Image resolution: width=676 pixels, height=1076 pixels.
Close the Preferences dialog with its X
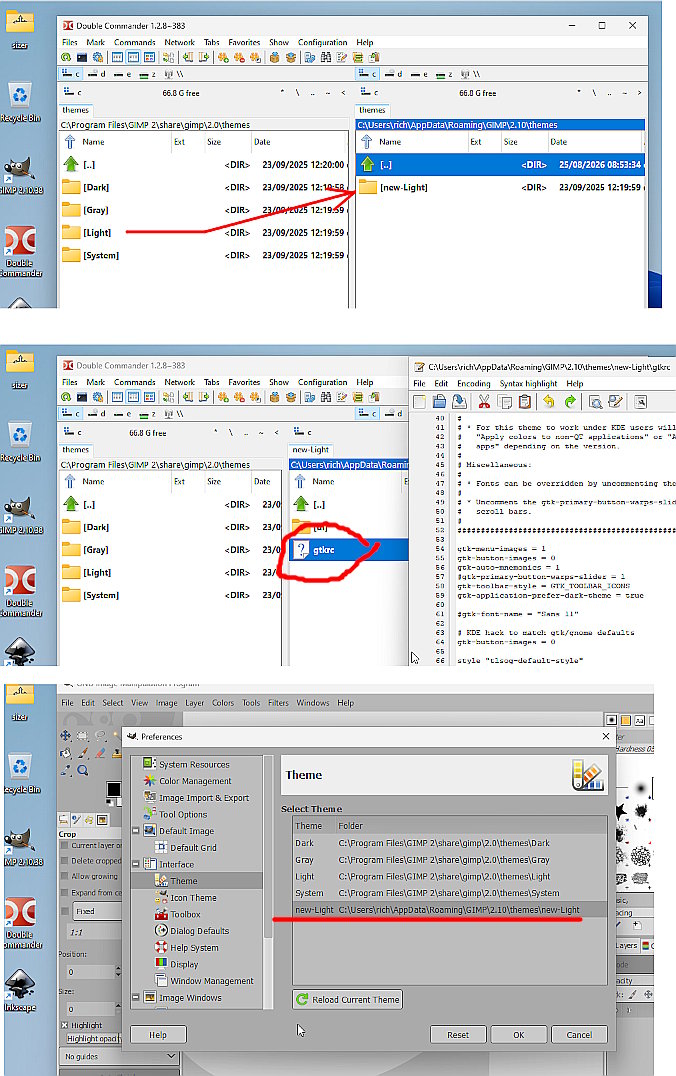click(x=605, y=736)
